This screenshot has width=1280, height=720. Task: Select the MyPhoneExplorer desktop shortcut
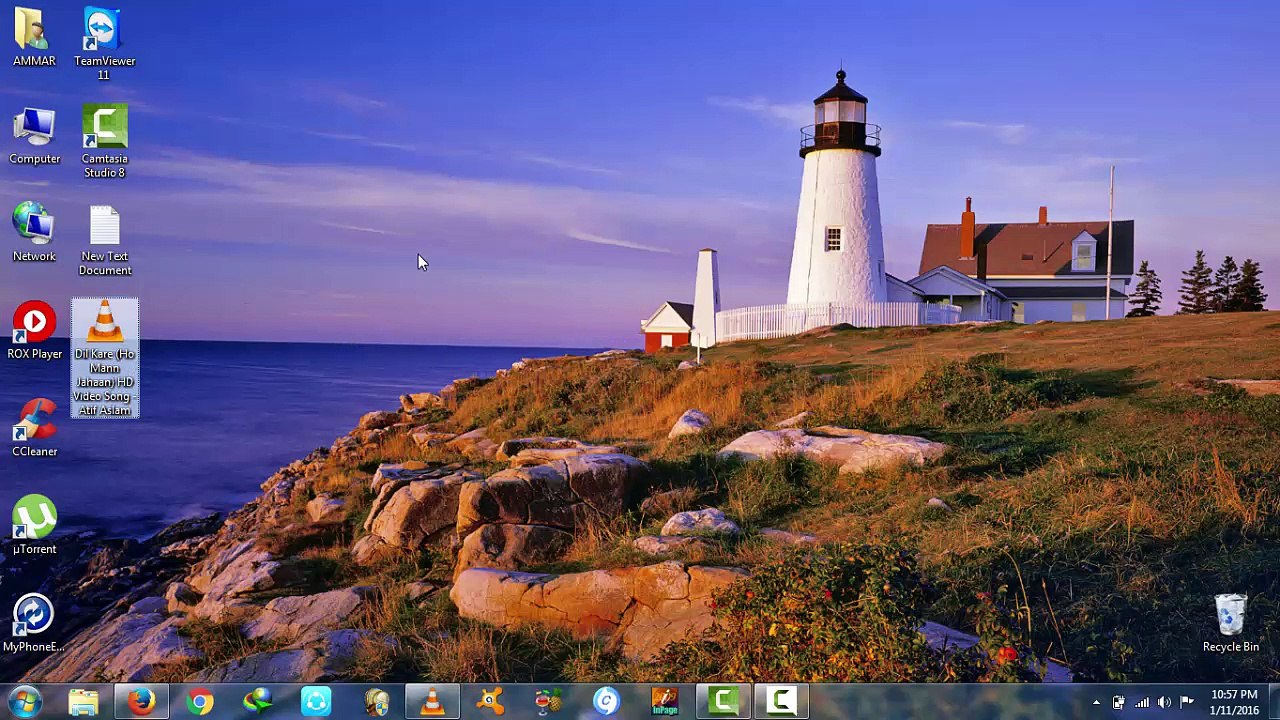(x=34, y=616)
